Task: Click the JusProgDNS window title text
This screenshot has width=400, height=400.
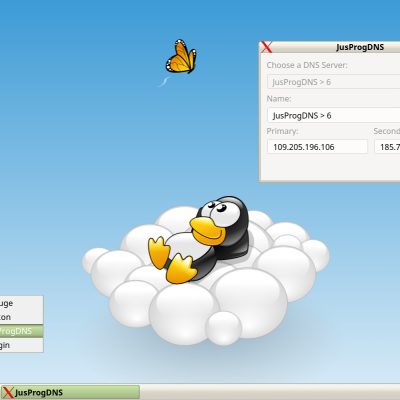Action: click(360, 47)
